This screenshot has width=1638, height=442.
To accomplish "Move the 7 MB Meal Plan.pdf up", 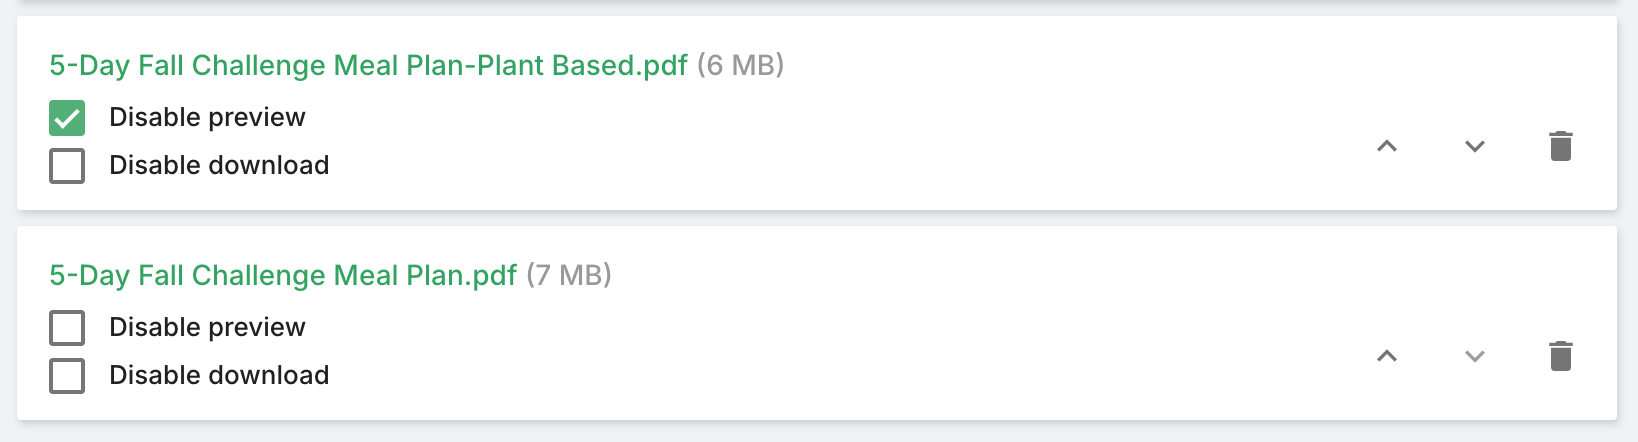I will click(1386, 356).
